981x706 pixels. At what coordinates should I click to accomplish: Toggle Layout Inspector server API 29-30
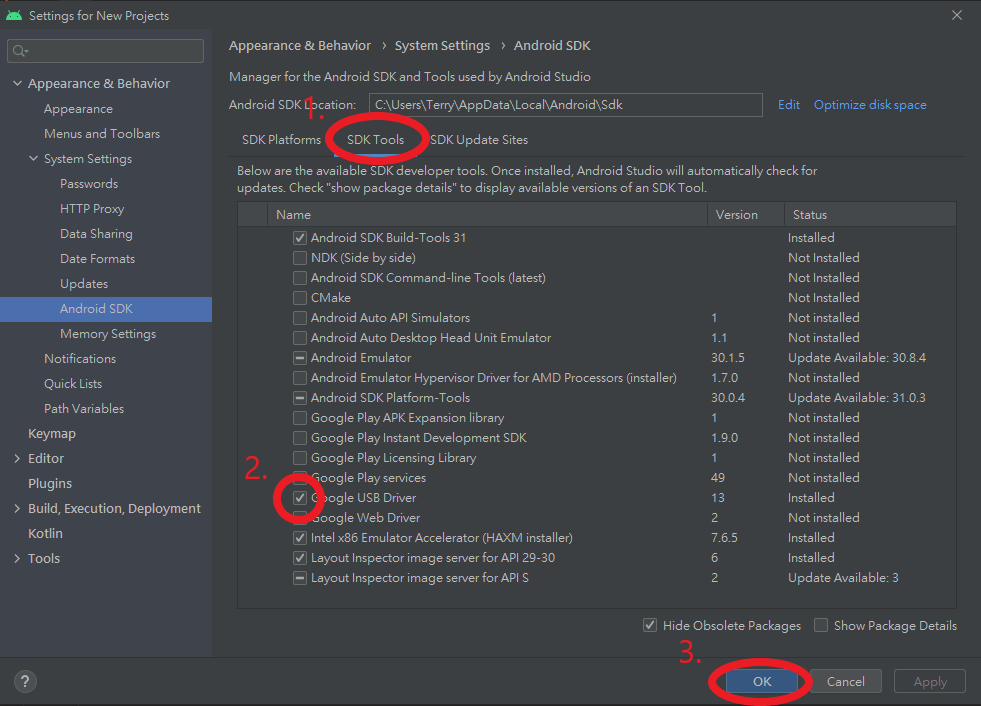pyautogui.click(x=300, y=558)
